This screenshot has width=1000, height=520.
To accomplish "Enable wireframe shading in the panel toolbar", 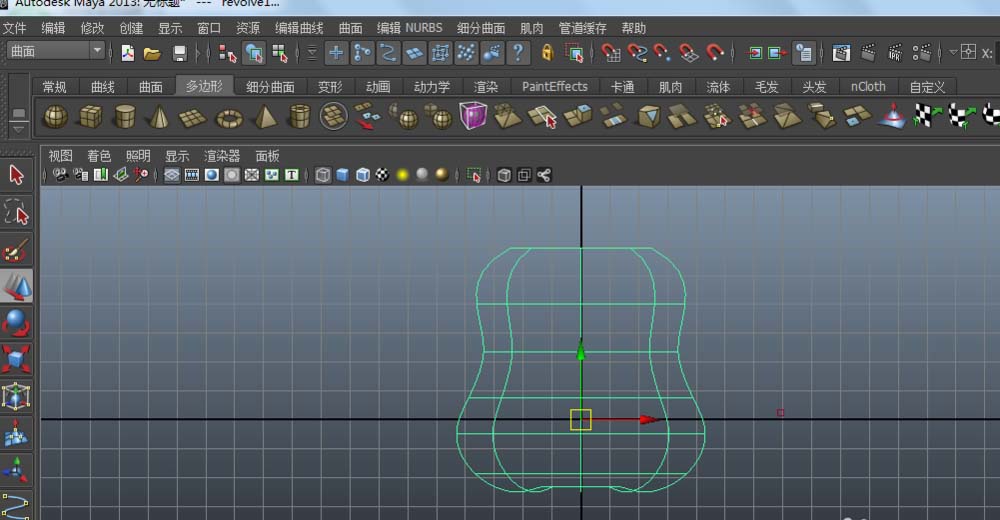I will pos(323,175).
